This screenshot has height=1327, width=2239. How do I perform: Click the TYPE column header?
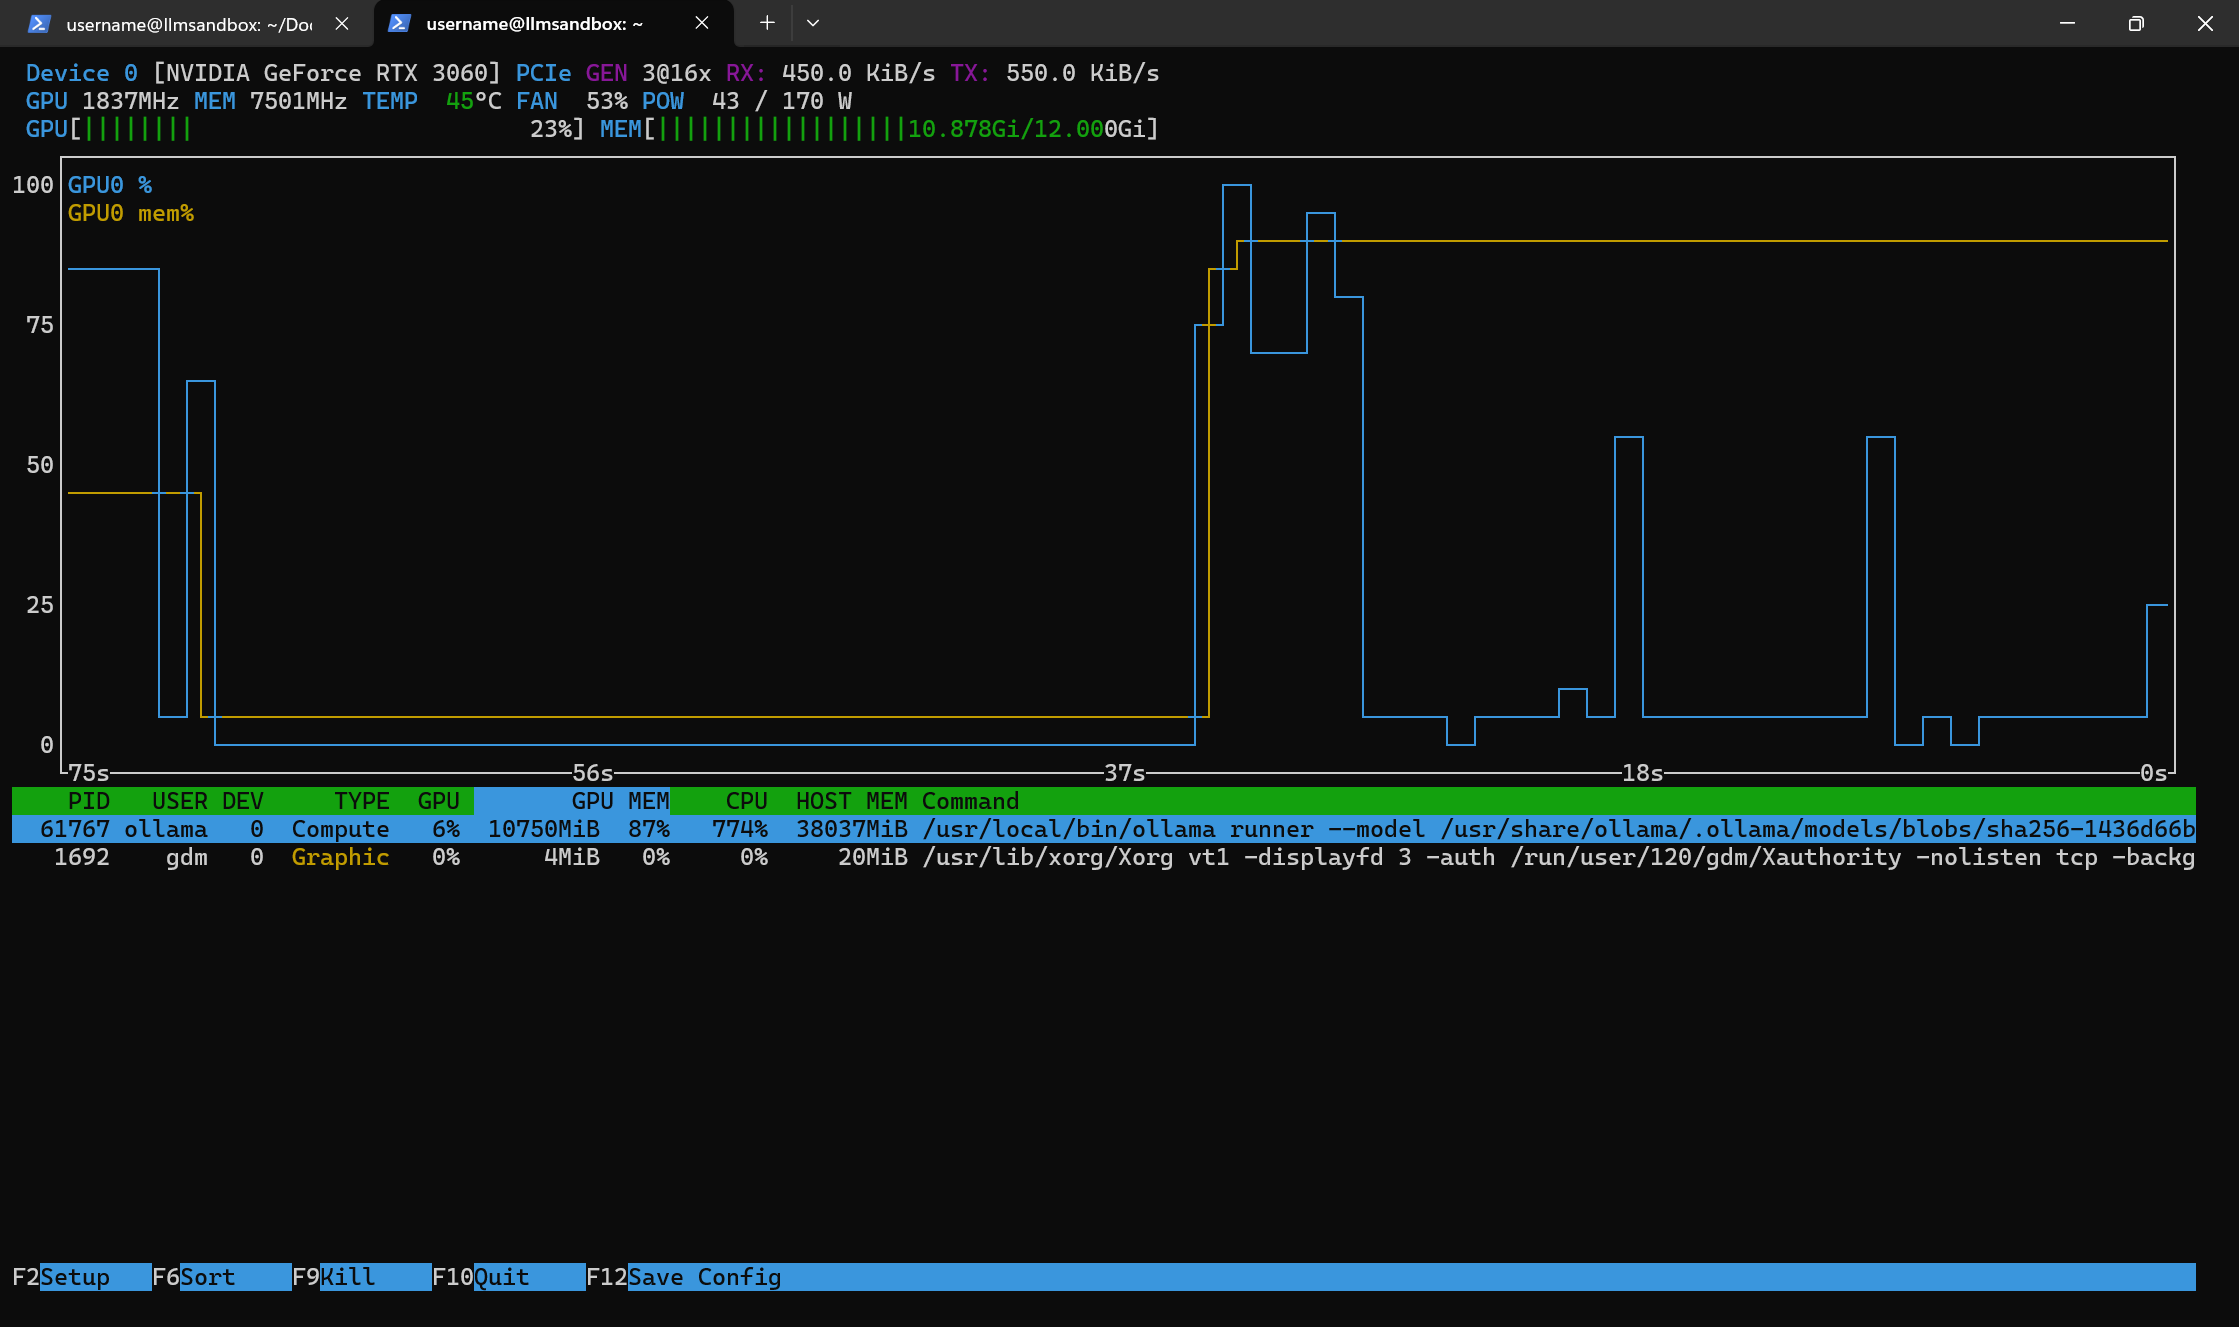point(362,801)
